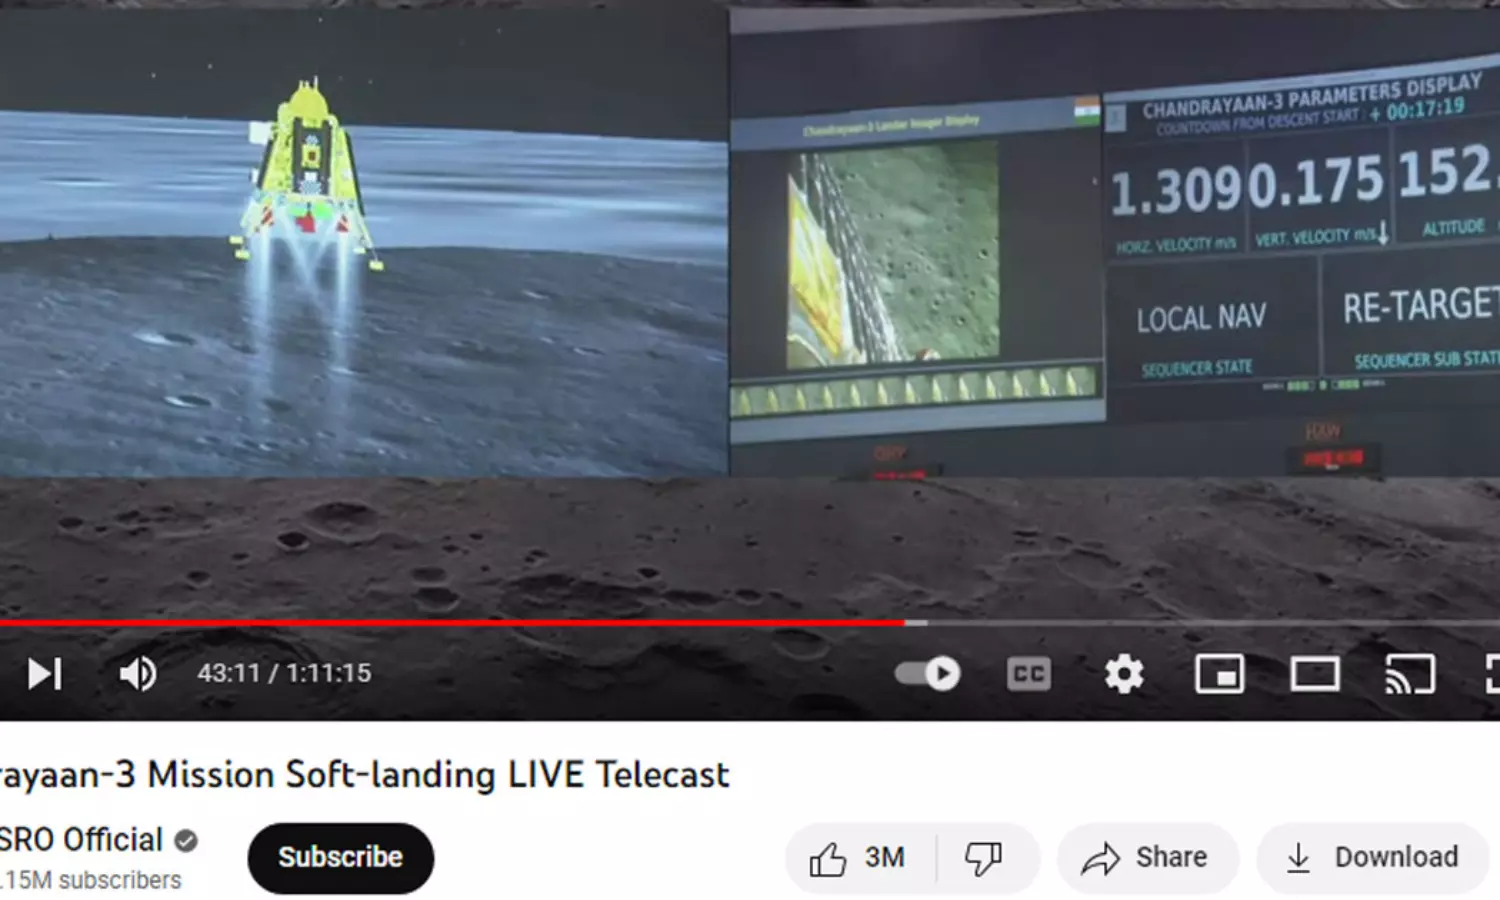The image size is (1500, 900).
Task: Click the 43:11 elapsed time display
Action: pos(229,673)
